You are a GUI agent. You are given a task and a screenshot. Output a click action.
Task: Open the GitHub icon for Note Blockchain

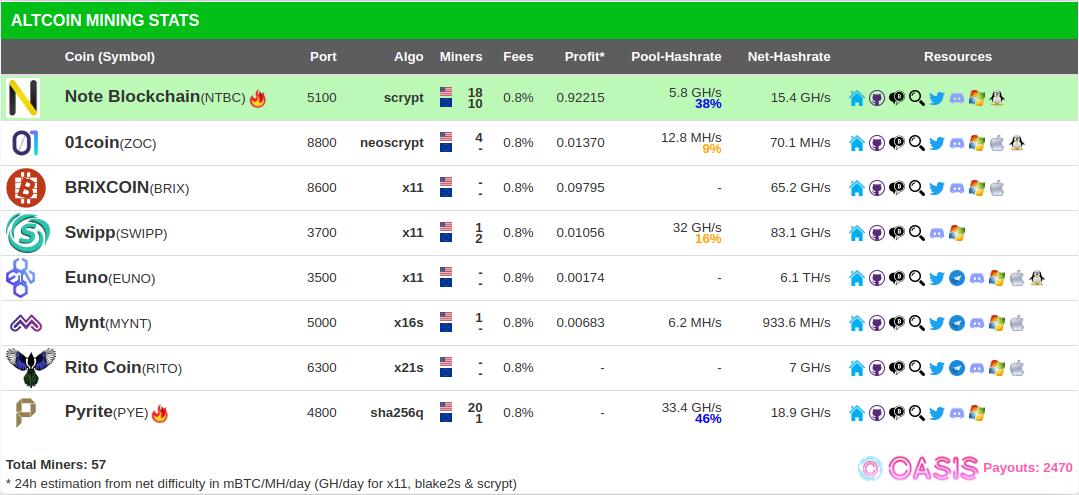[877, 98]
